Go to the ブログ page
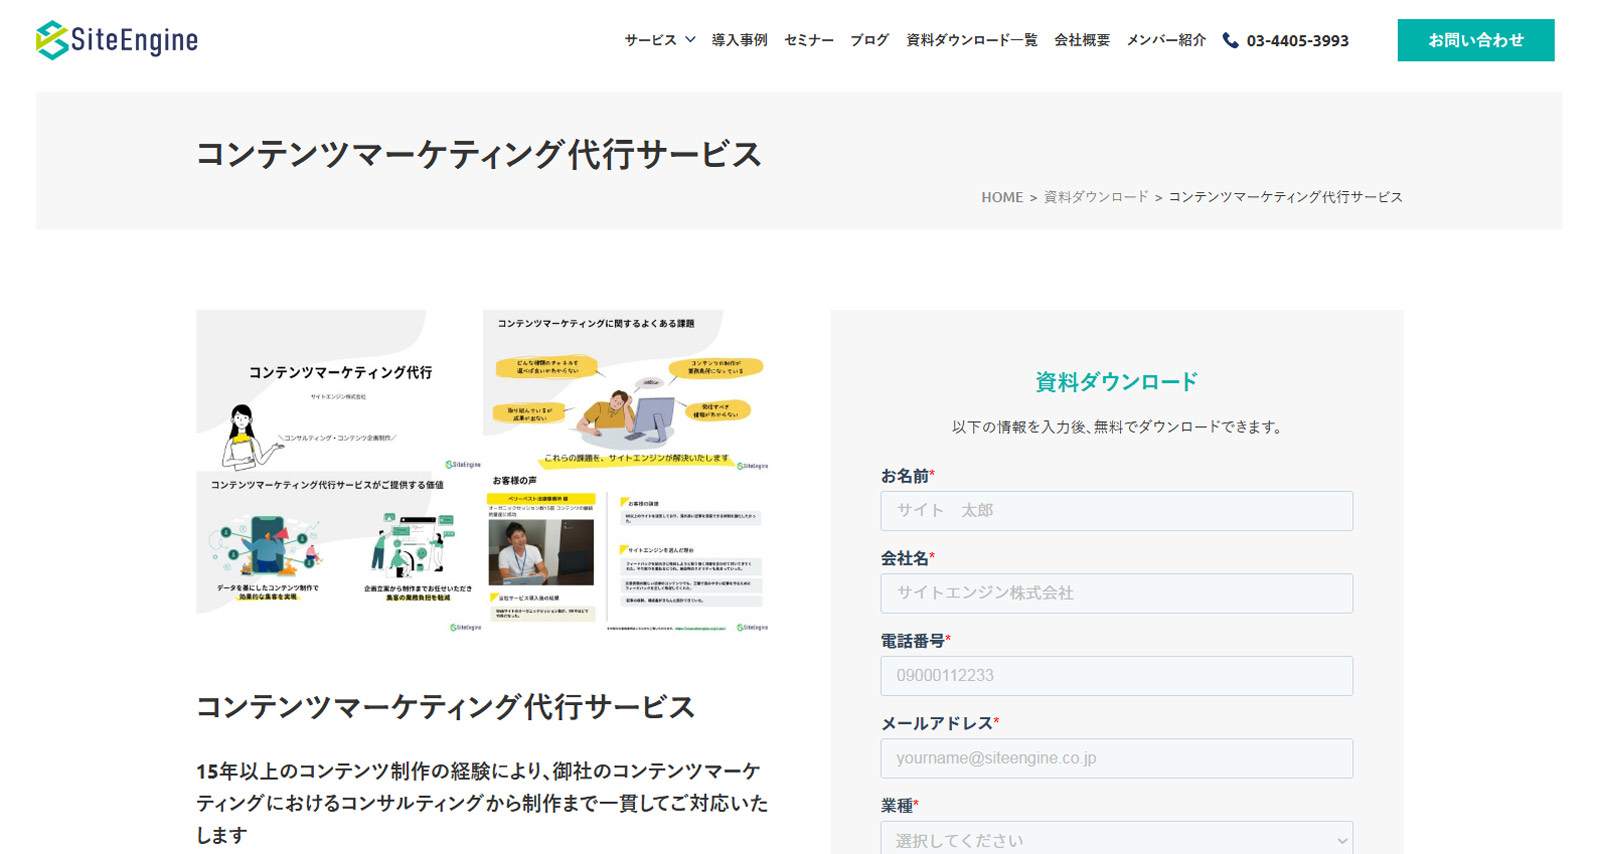 [869, 40]
